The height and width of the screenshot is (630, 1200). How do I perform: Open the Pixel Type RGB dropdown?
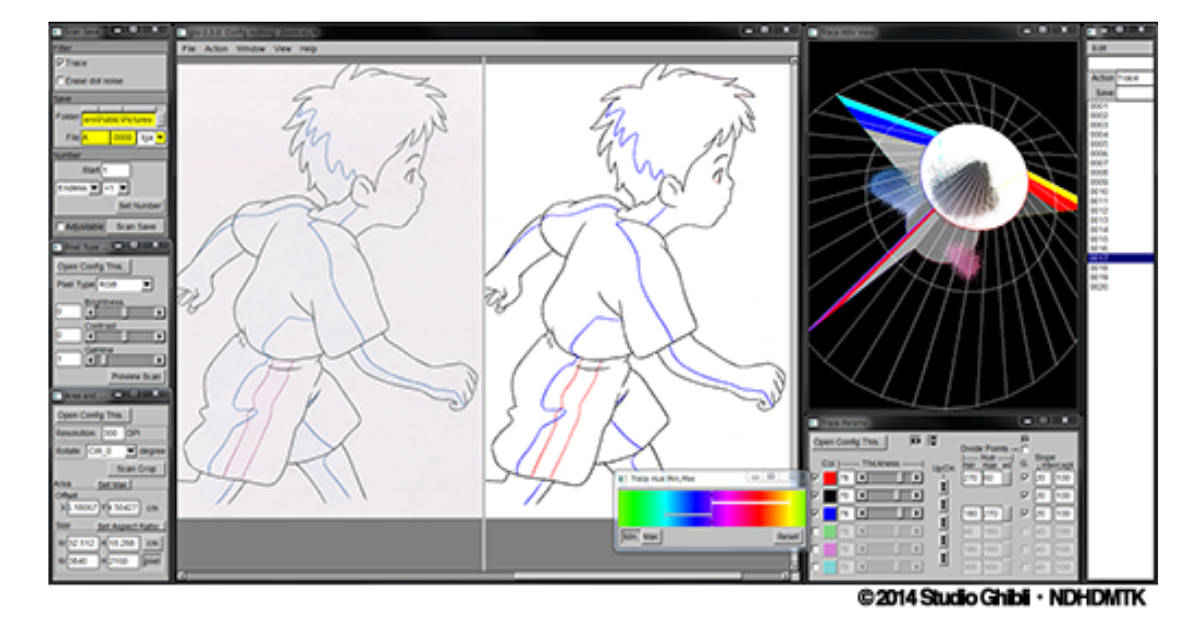click(147, 285)
